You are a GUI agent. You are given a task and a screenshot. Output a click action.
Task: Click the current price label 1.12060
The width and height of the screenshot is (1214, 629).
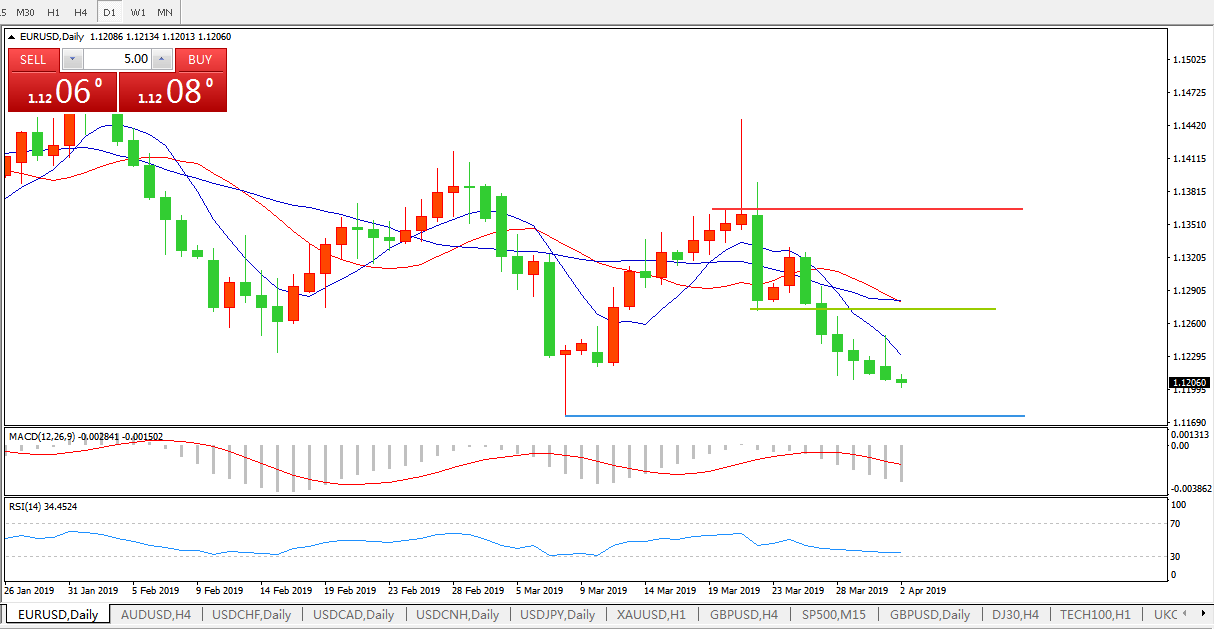[1188, 382]
